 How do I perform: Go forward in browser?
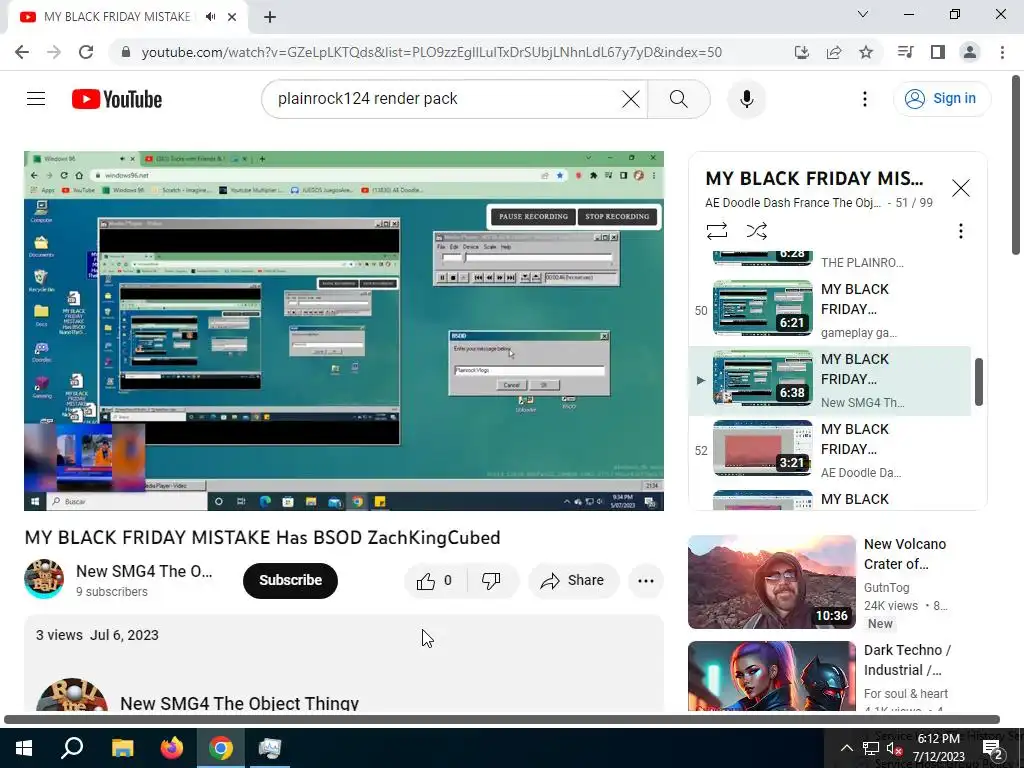(54, 52)
